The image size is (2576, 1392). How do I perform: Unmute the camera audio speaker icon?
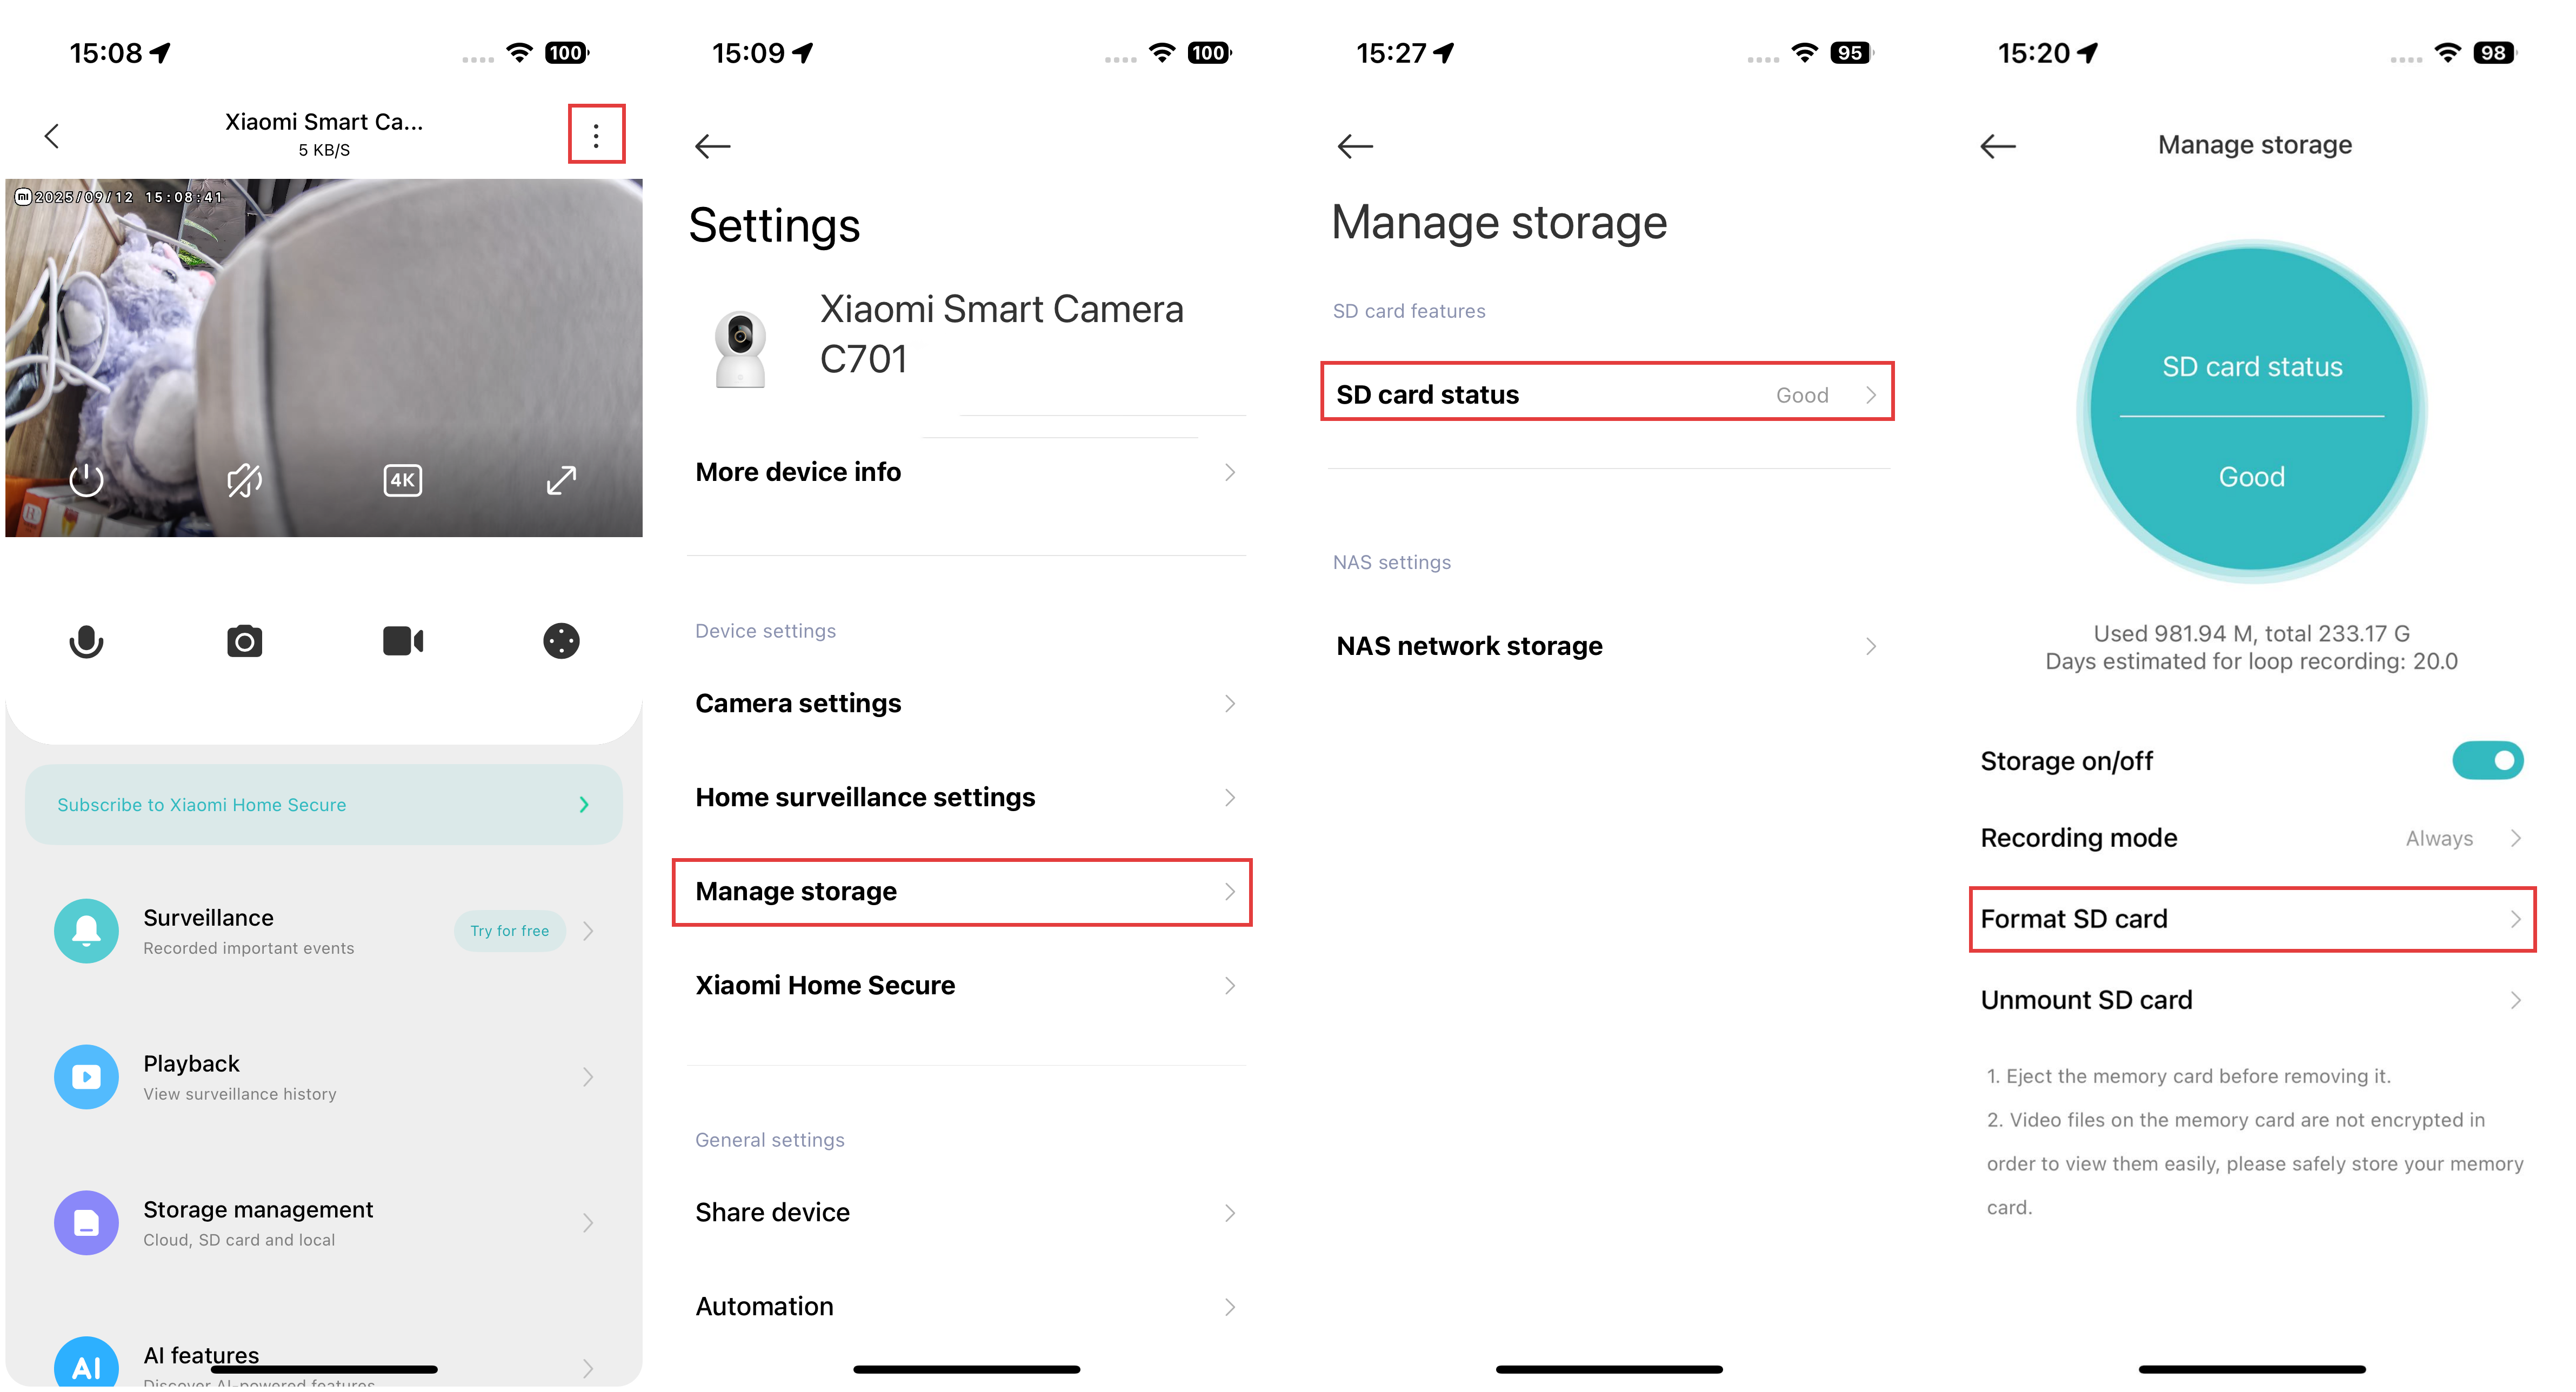[x=244, y=480]
